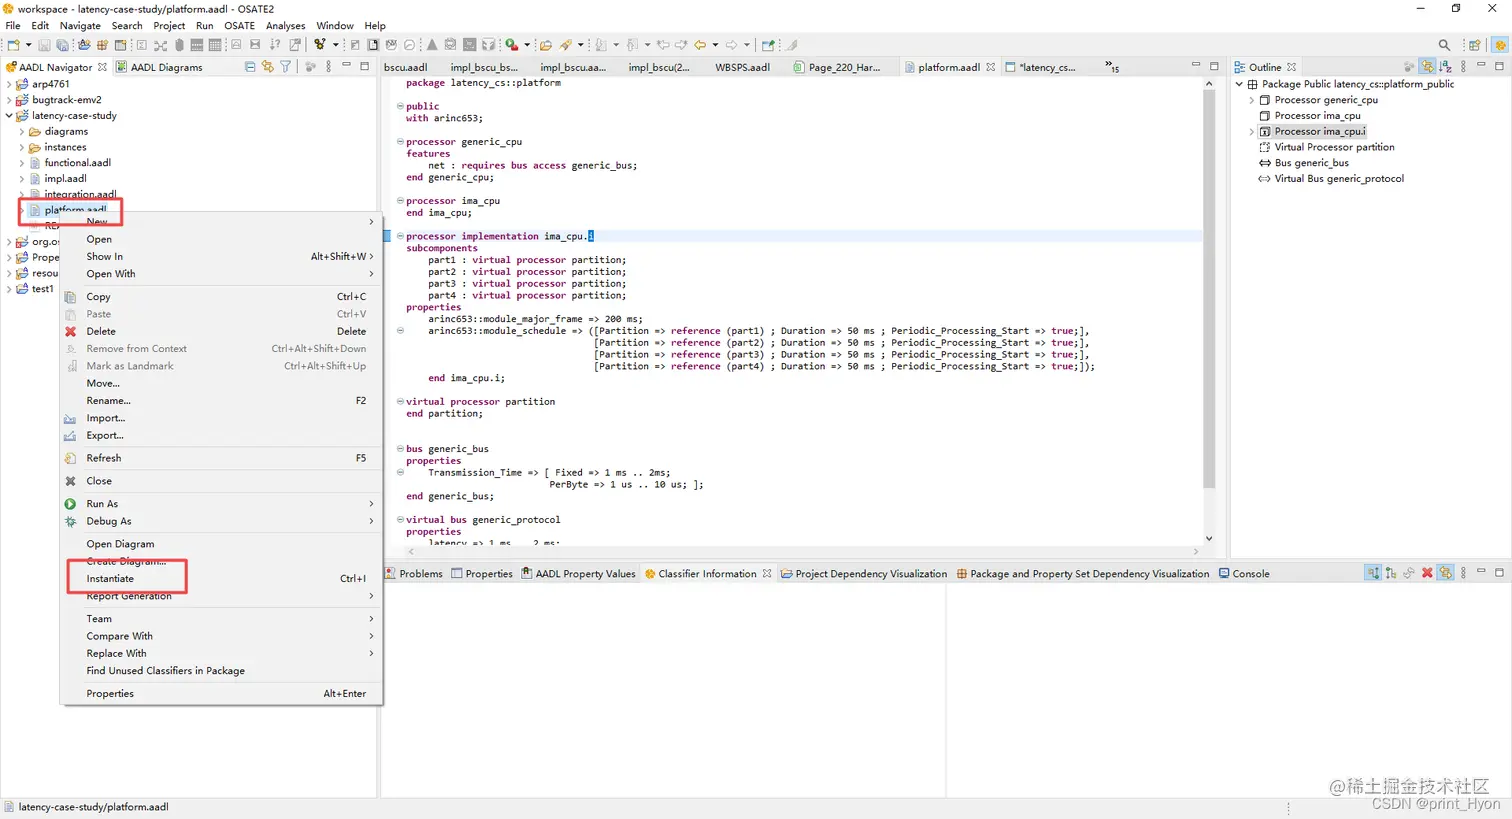1512x819 pixels.
Task: Open dropdown arrow next to Run icon
Action: coord(526,45)
